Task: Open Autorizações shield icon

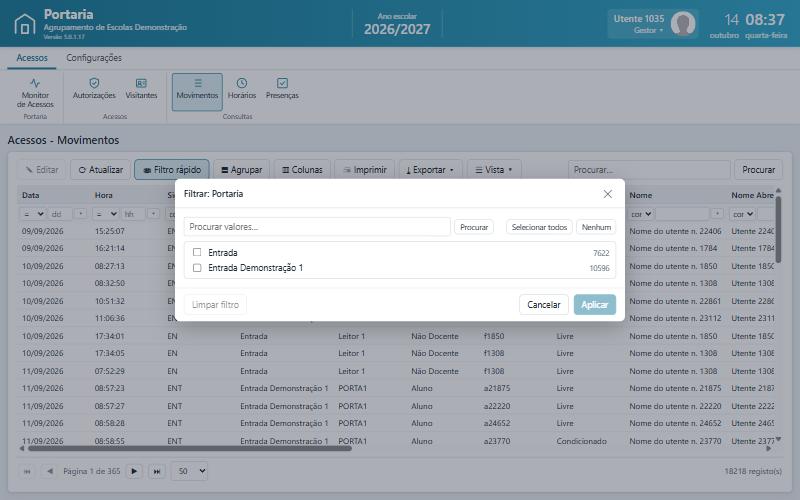Action: click(94, 83)
